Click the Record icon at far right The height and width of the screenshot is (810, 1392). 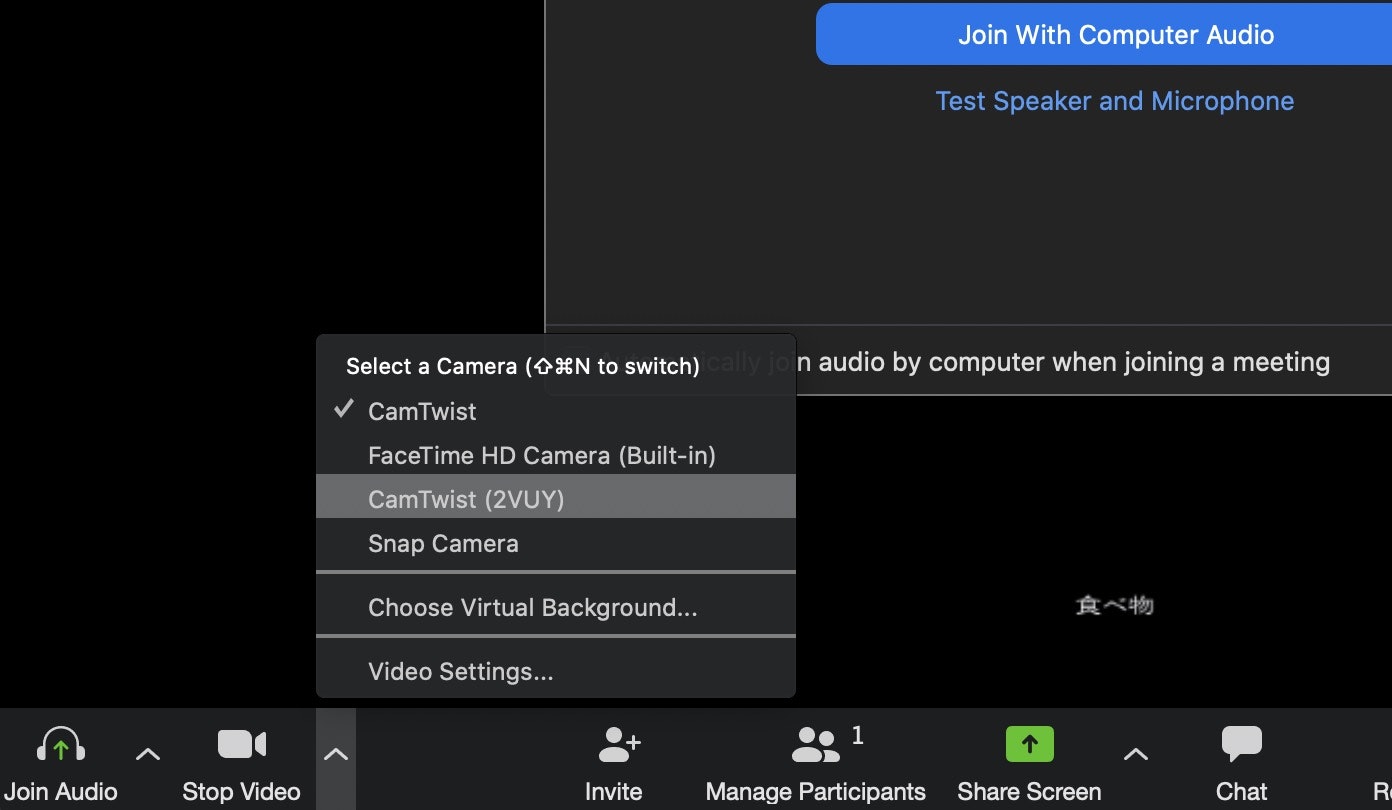[1385, 744]
